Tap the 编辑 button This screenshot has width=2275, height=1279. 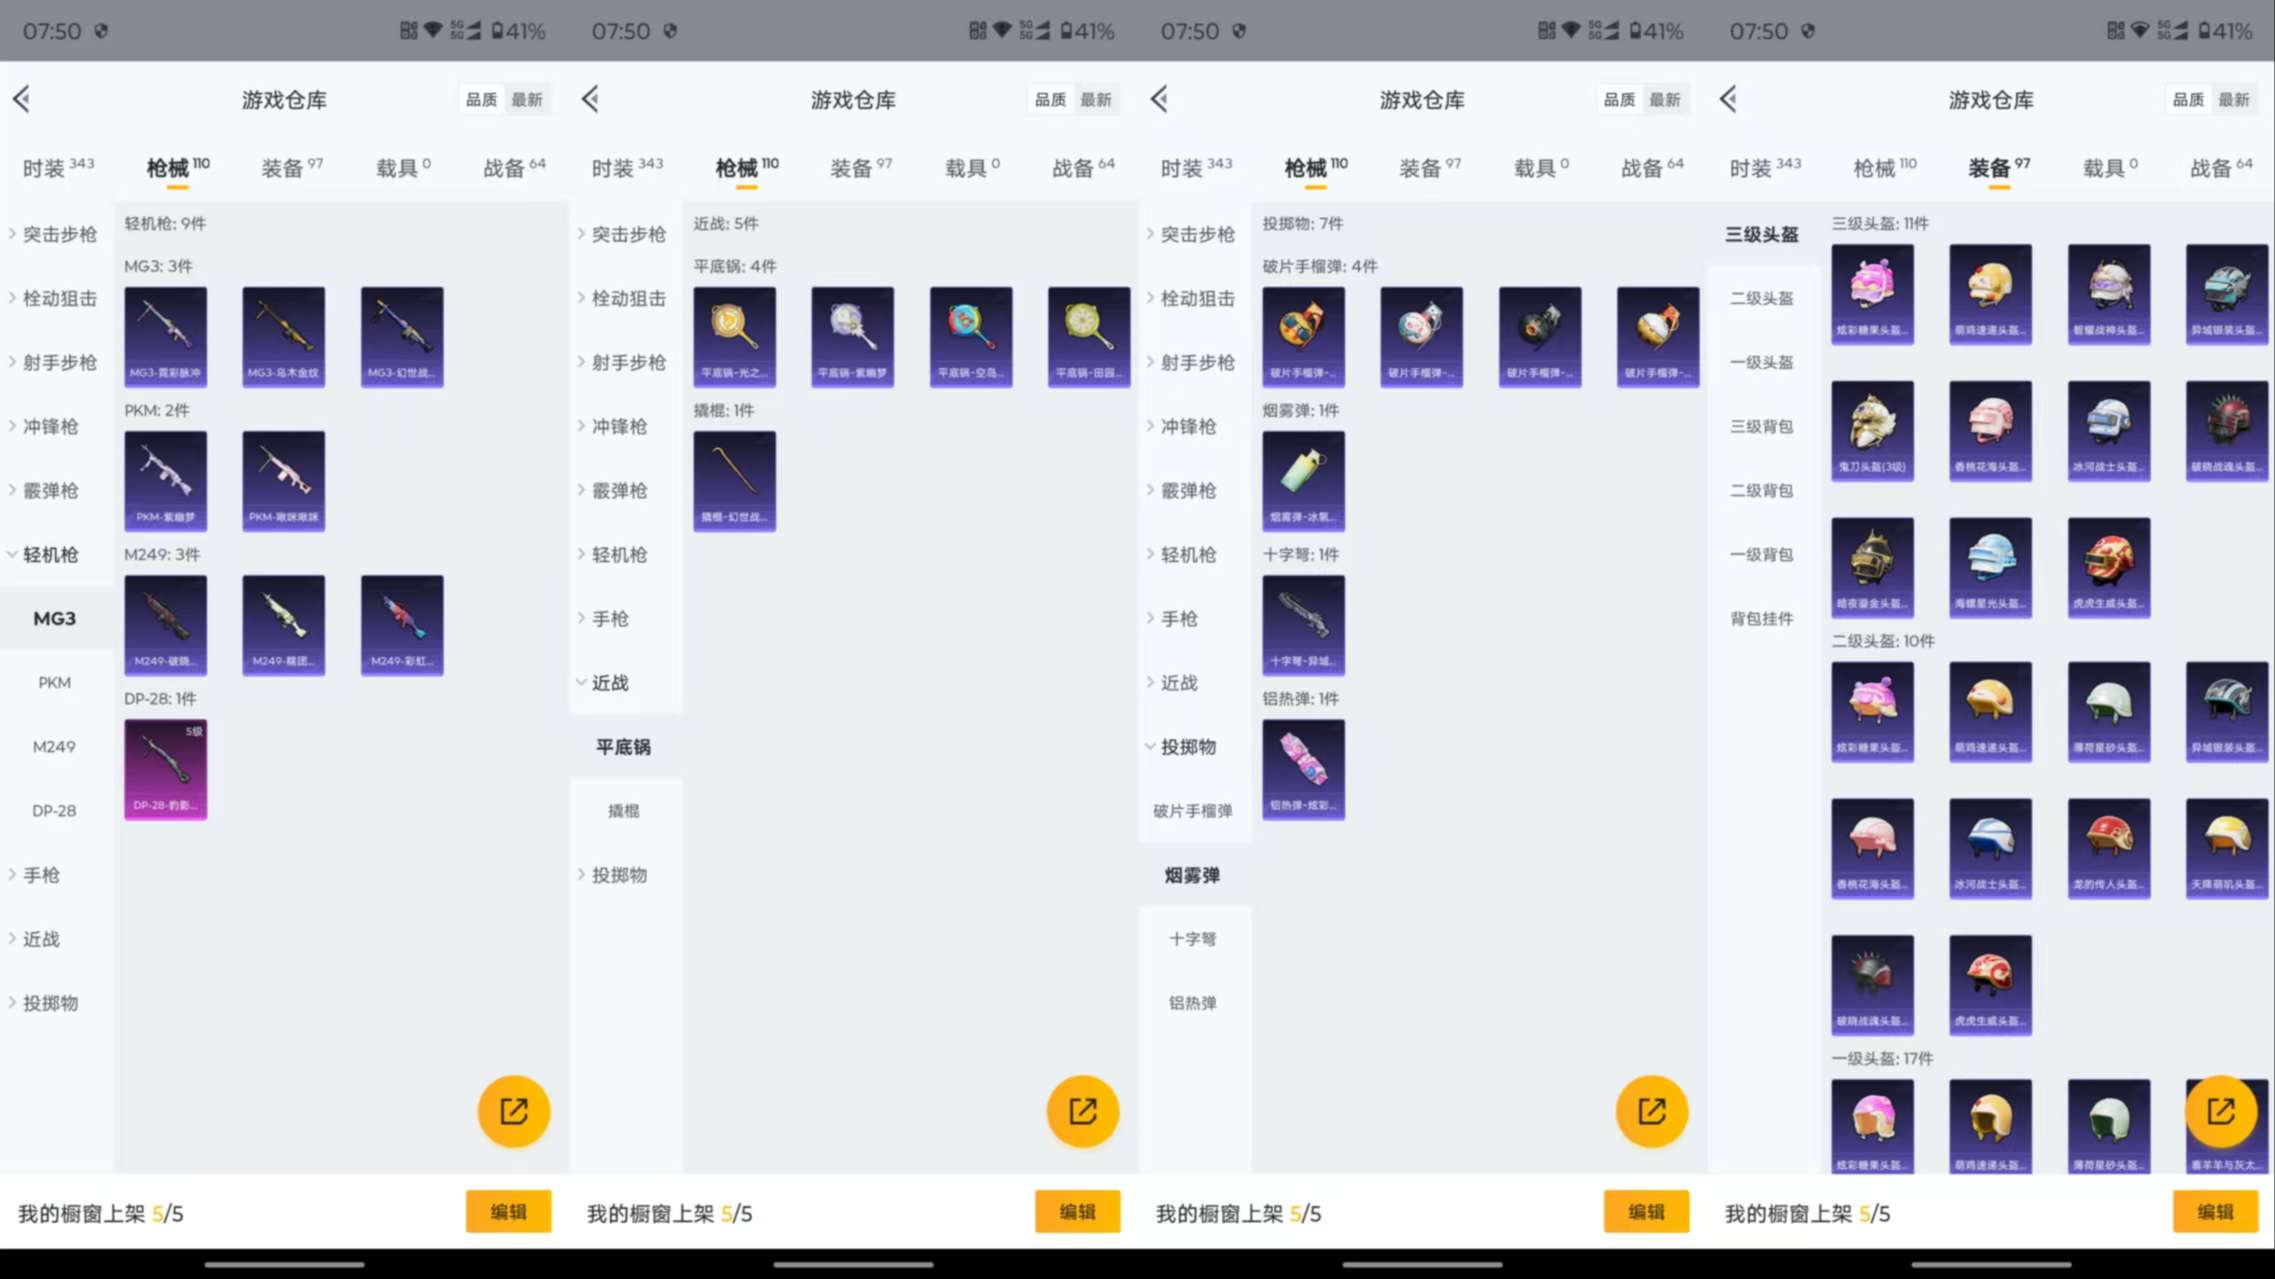tap(508, 1211)
